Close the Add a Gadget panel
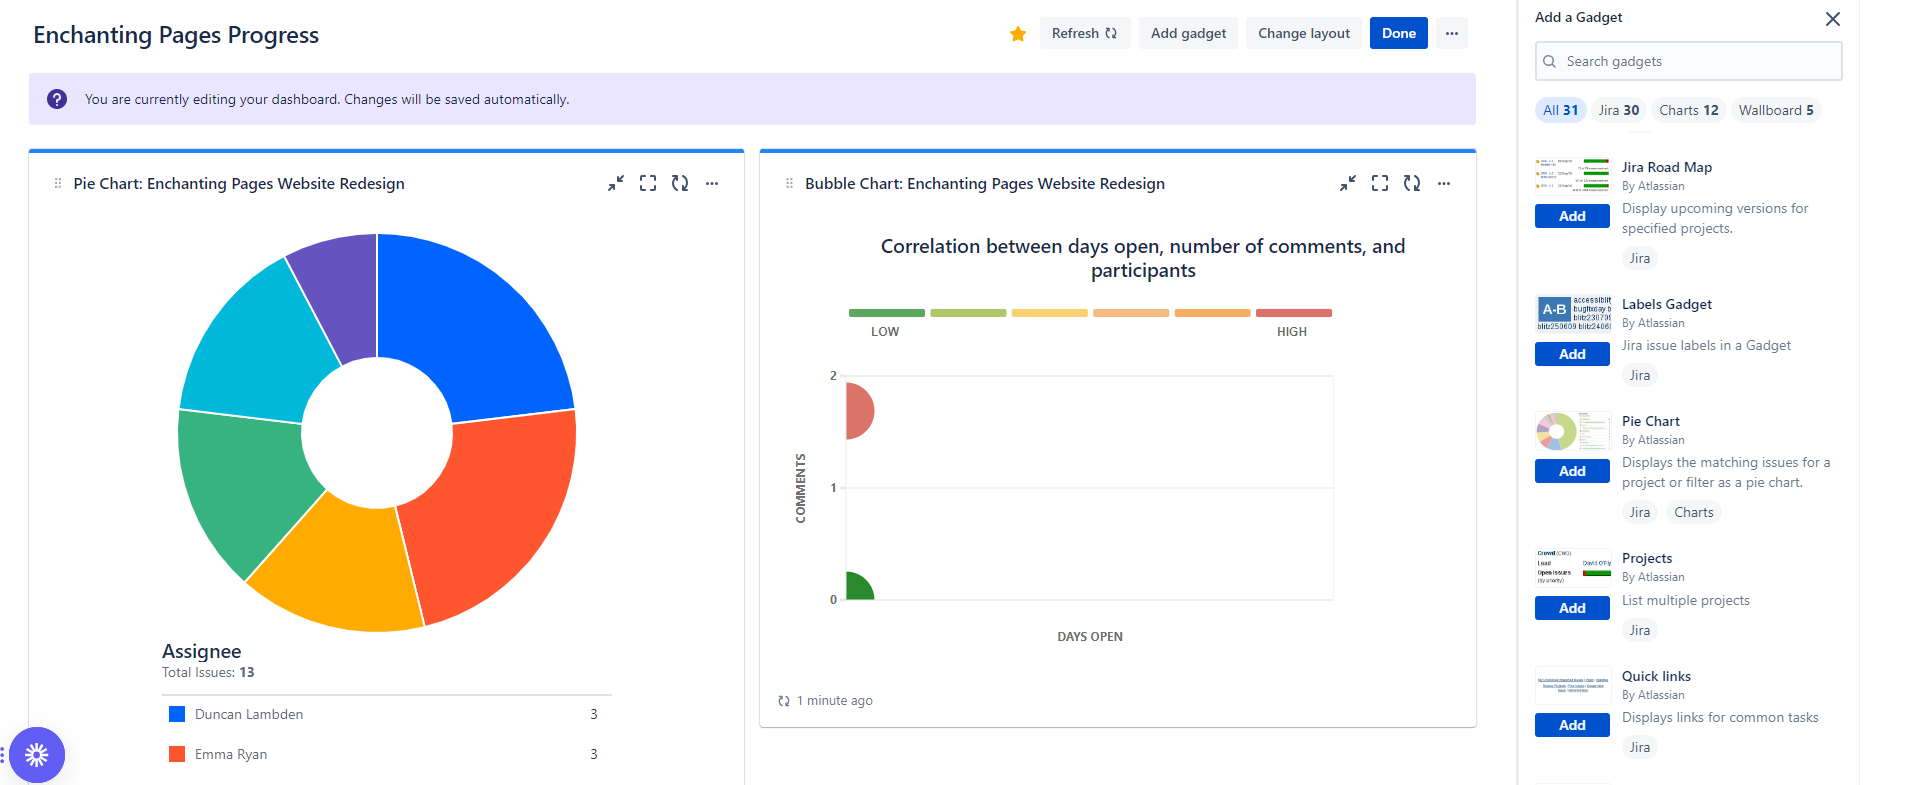 click(x=1832, y=19)
